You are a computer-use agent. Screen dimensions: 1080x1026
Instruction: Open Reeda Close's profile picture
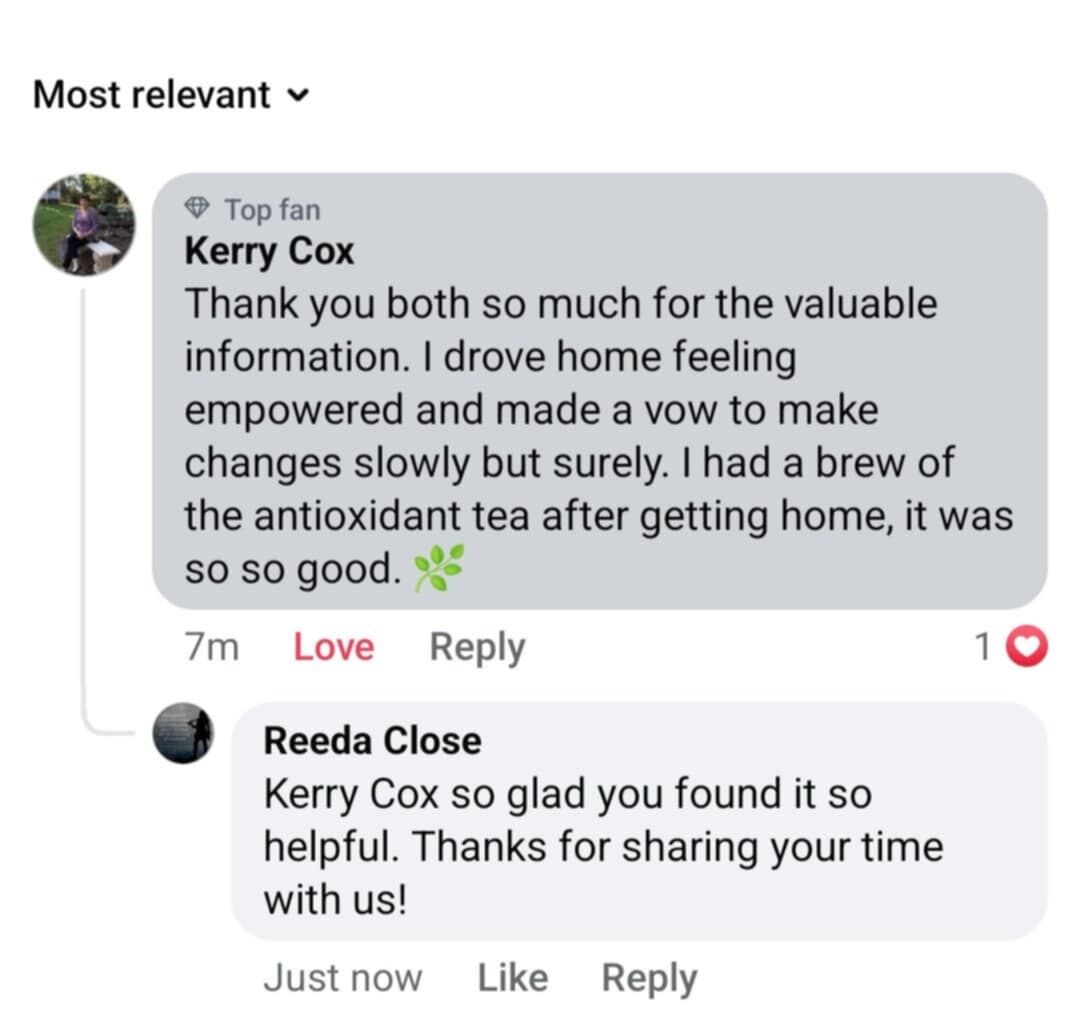(x=182, y=733)
